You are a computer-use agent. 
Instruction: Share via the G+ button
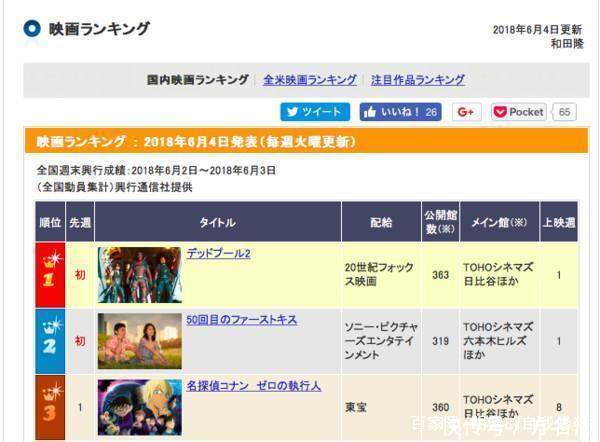466,112
